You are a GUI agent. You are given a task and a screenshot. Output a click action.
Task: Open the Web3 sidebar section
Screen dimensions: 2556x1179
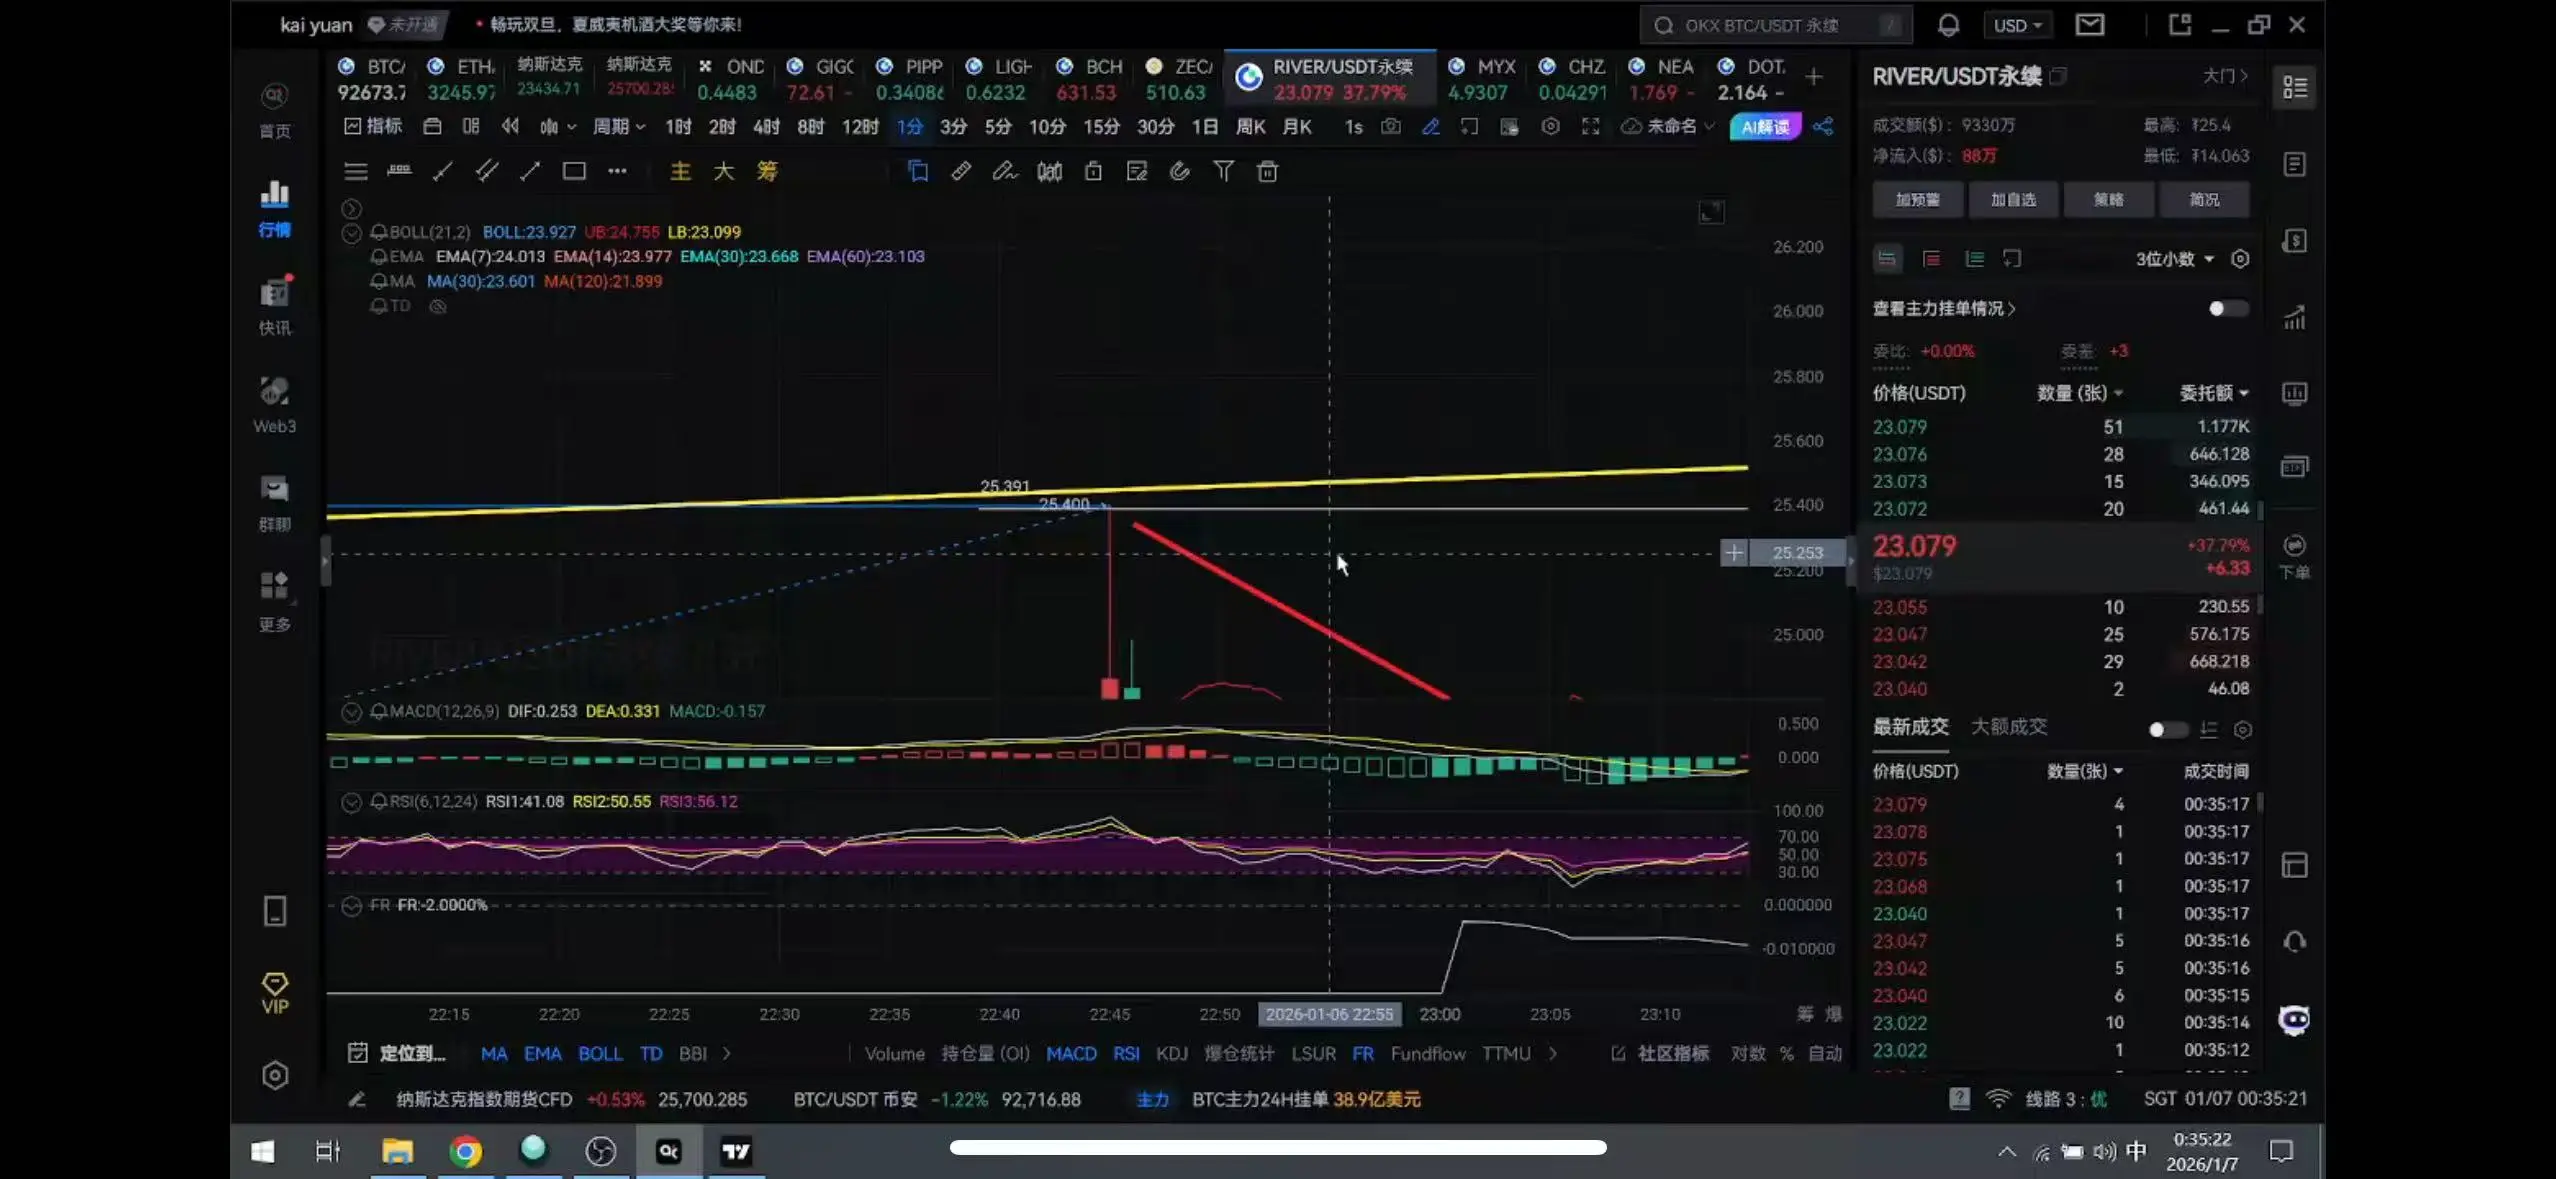click(x=274, y=404)
